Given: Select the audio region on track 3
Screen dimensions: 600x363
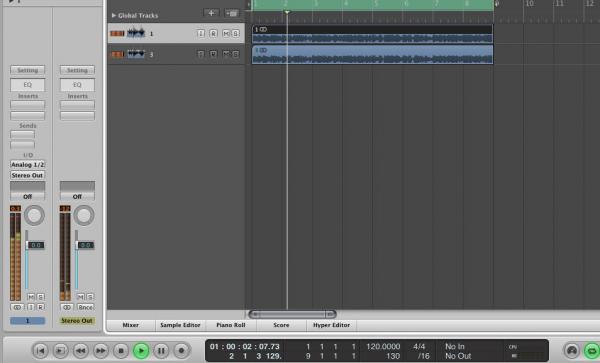Looking at the screenshot, I should coord(372,54).
